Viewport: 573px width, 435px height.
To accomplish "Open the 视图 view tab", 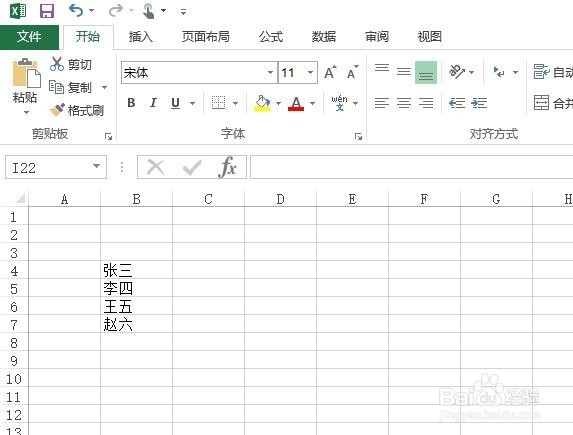I will (x=430, y=37).
